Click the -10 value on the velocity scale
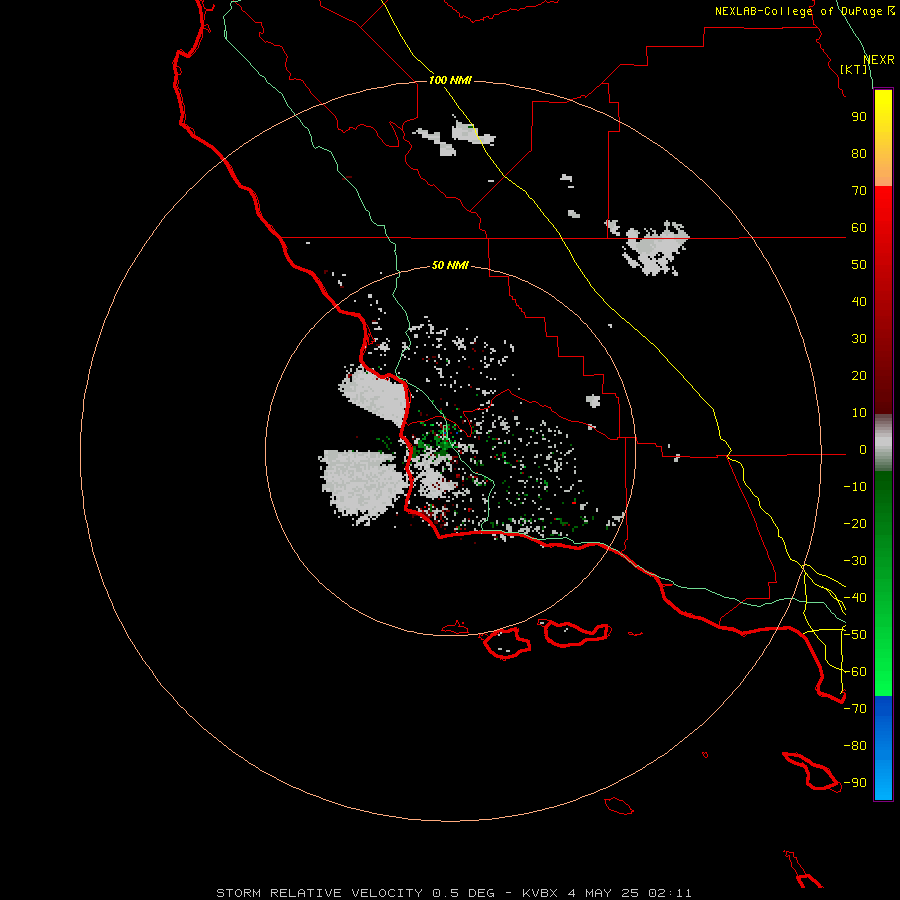 (855, 487)
